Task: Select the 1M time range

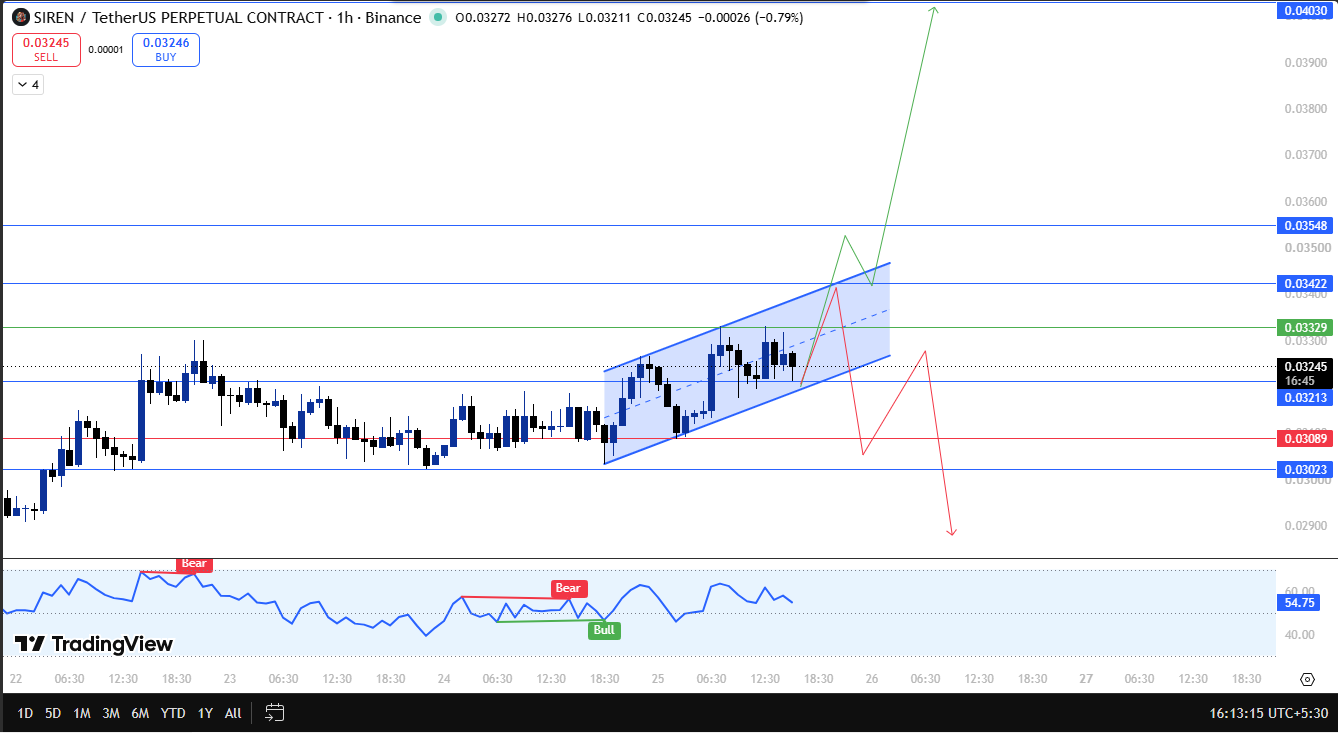Action: tap(82, 713)
